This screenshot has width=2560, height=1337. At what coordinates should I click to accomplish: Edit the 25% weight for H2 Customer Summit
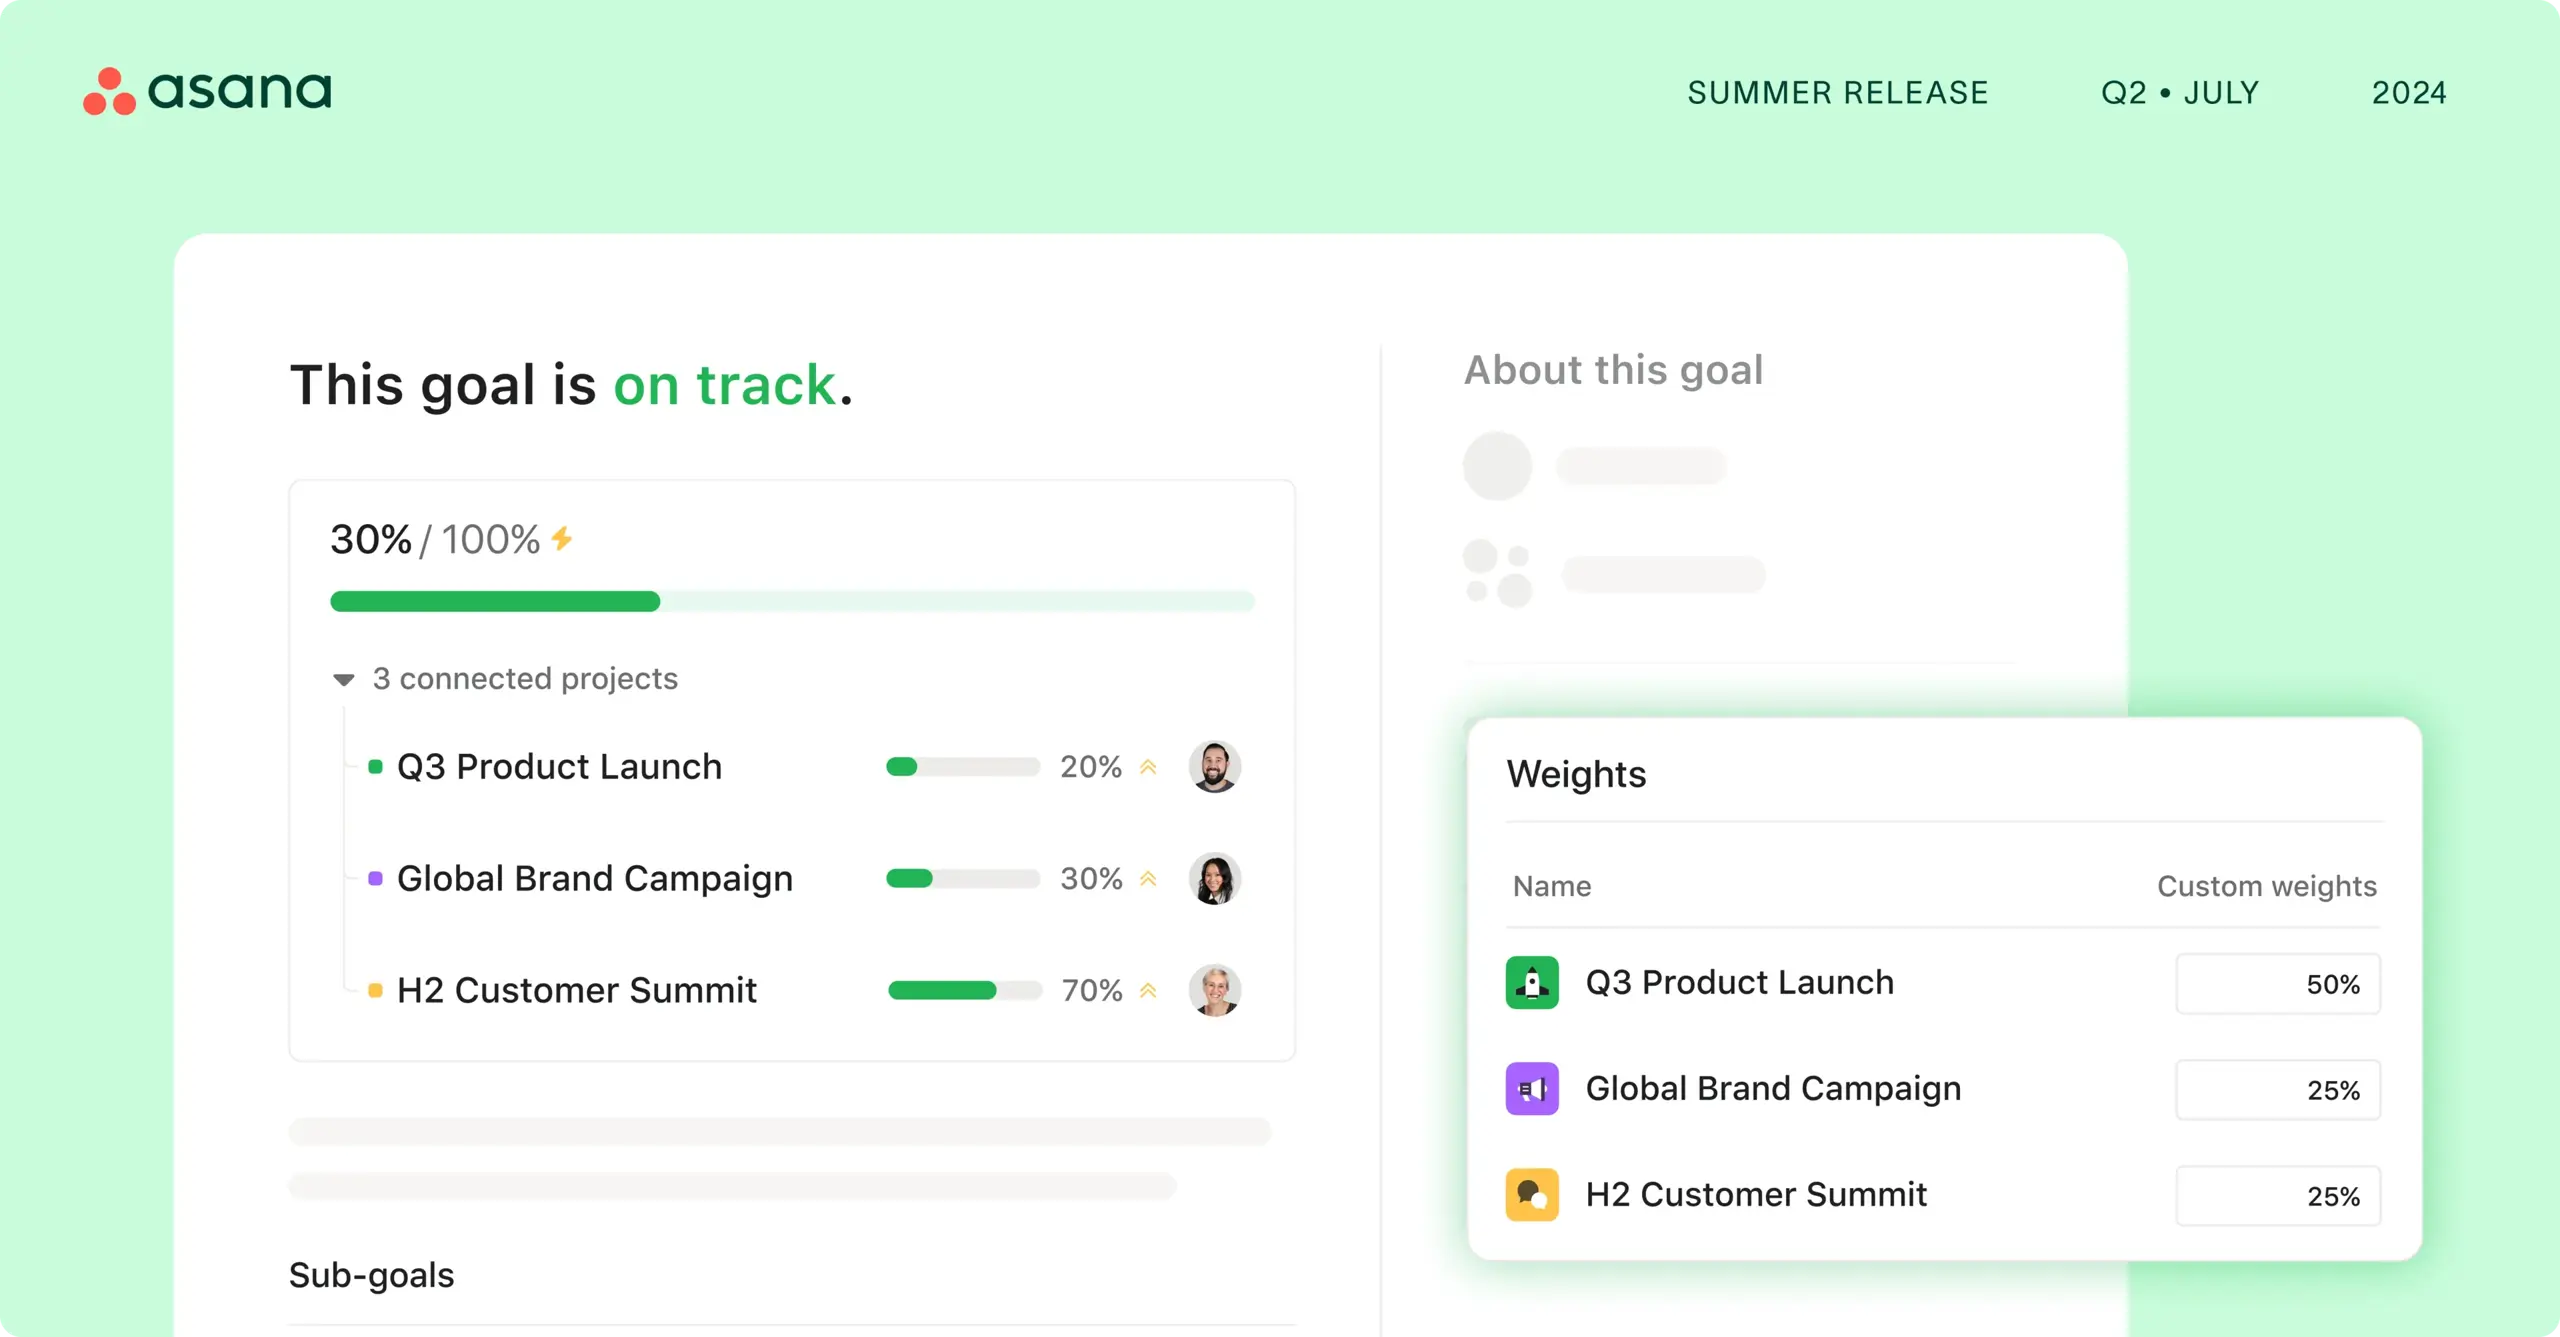coord(2278,1196)
